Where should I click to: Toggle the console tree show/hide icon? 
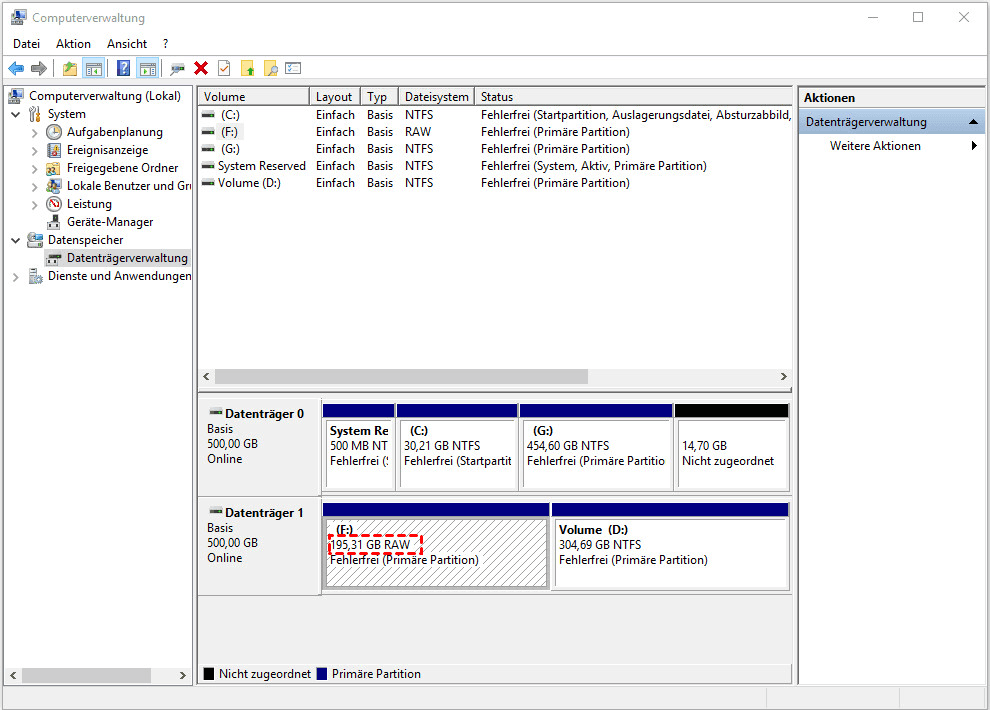(x=93, y=68)
